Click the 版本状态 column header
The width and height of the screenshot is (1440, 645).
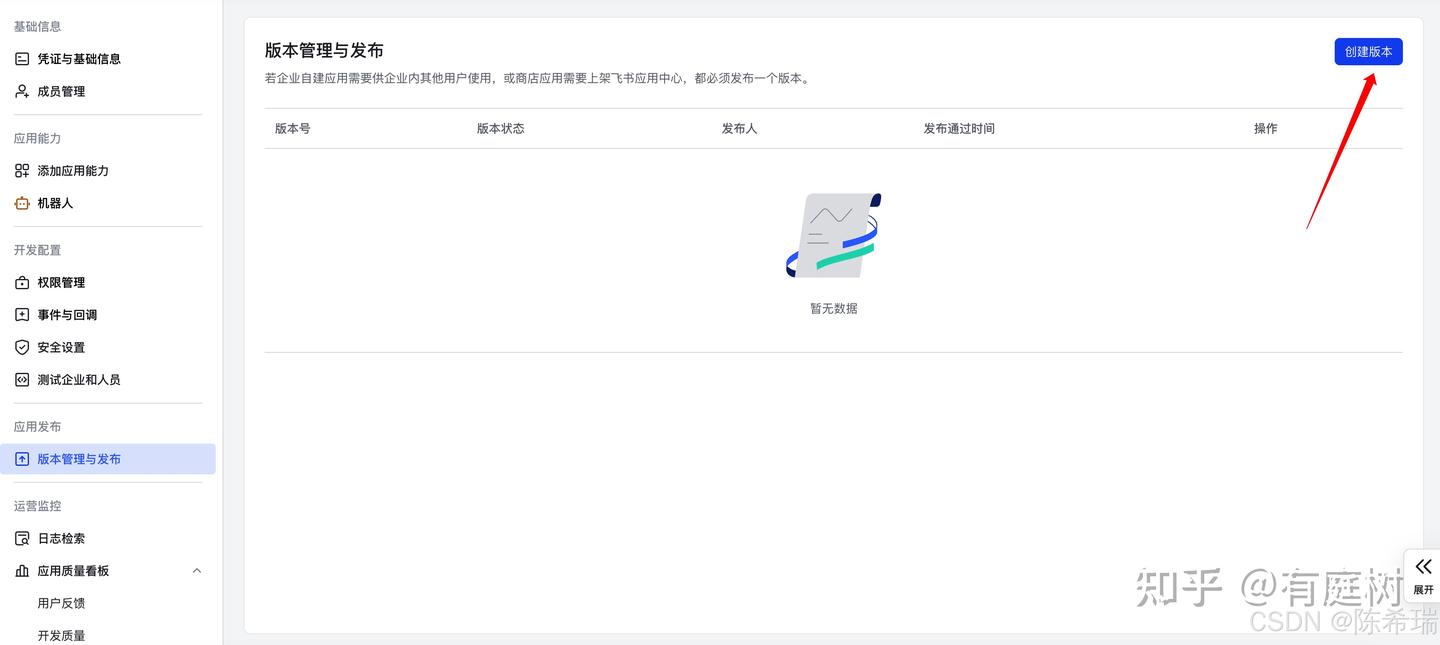[x=500, y=129]
